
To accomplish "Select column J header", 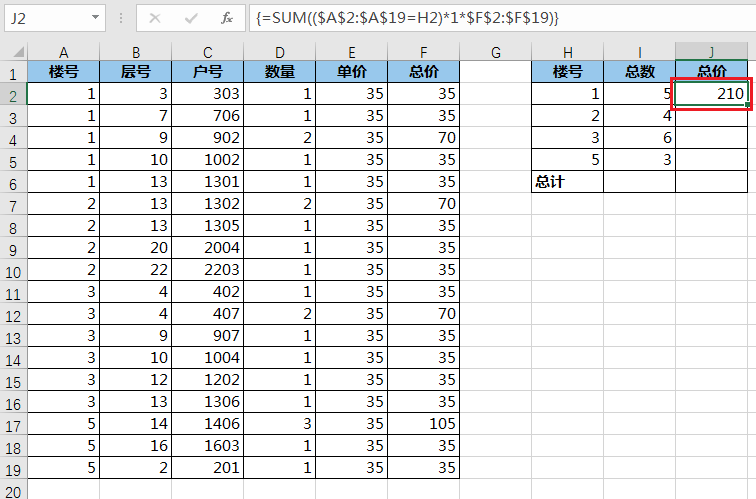I will click(x=712, y=52).
